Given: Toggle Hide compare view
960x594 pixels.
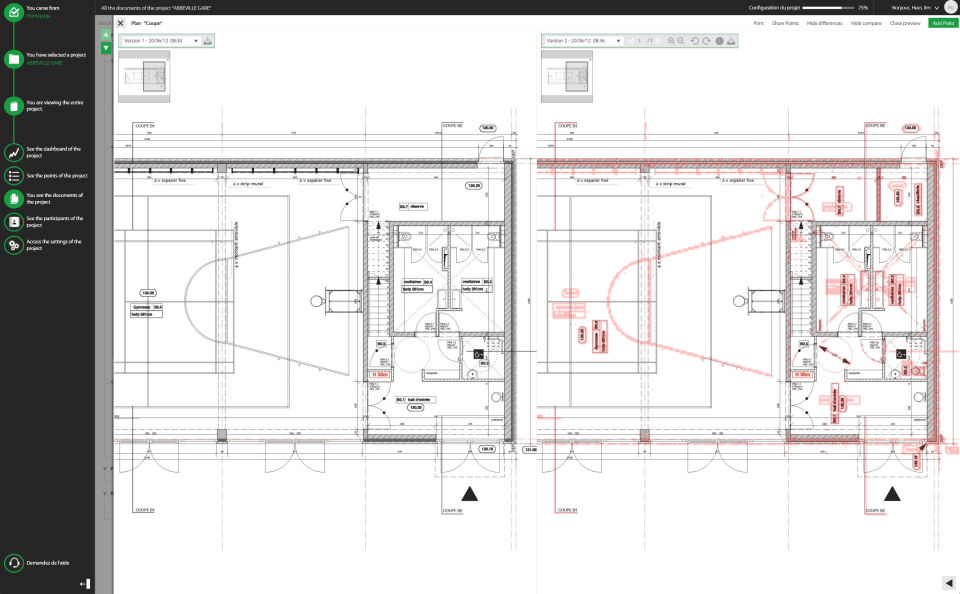Looking at the screenshot, I should [x=866, y=23].
